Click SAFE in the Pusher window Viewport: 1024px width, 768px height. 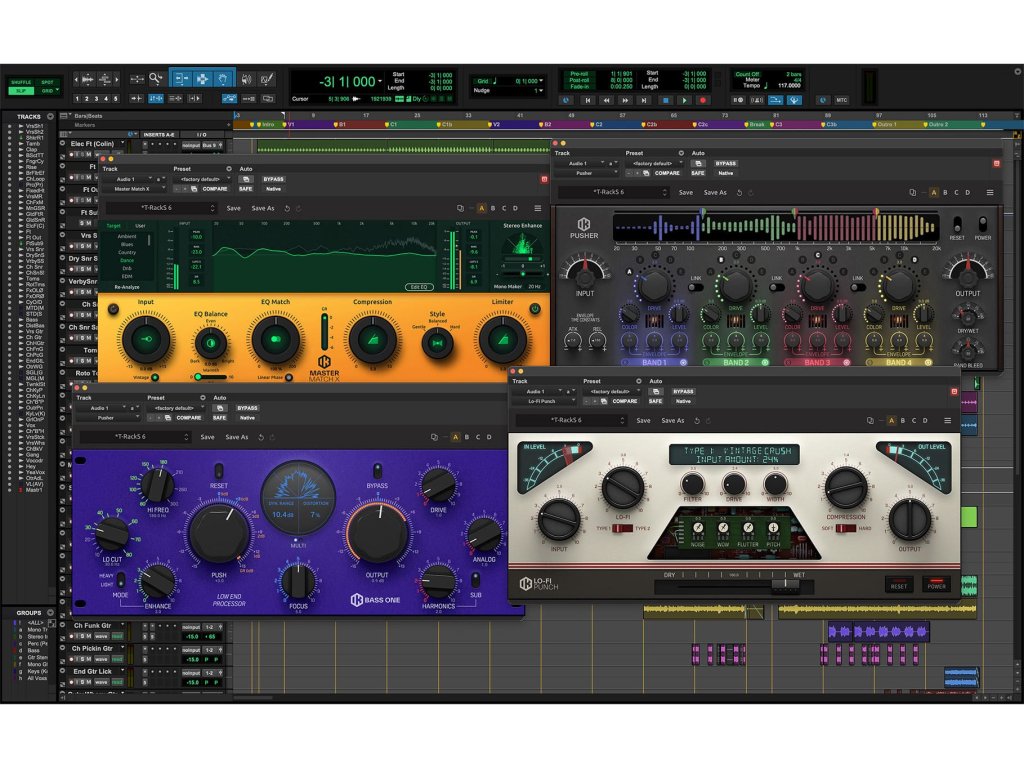(698, 173)
